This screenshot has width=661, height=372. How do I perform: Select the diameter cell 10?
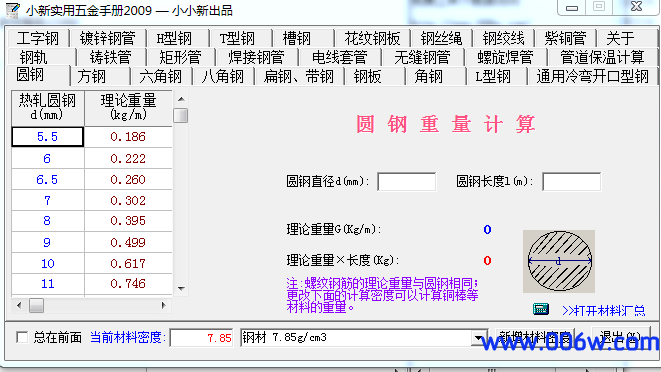click(x=47, y=264)
